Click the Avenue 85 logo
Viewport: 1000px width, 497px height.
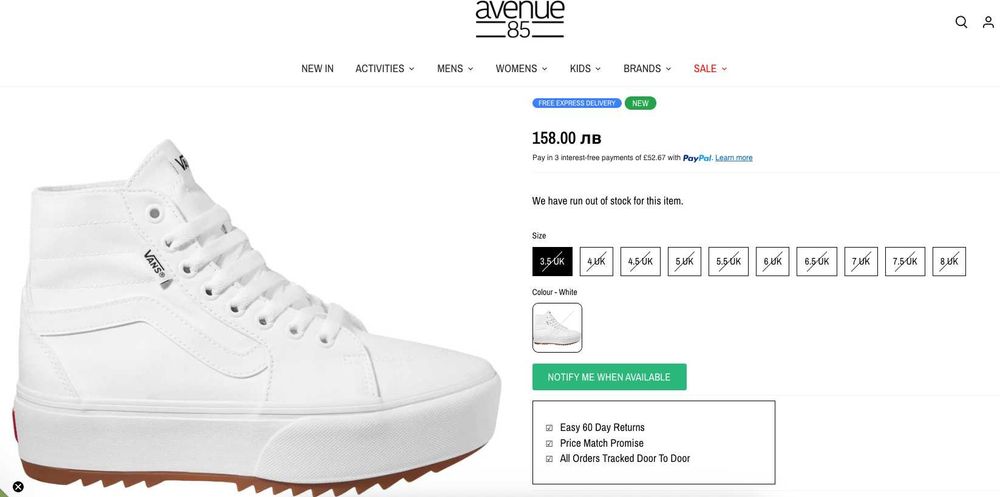click(x=520, y=19)
